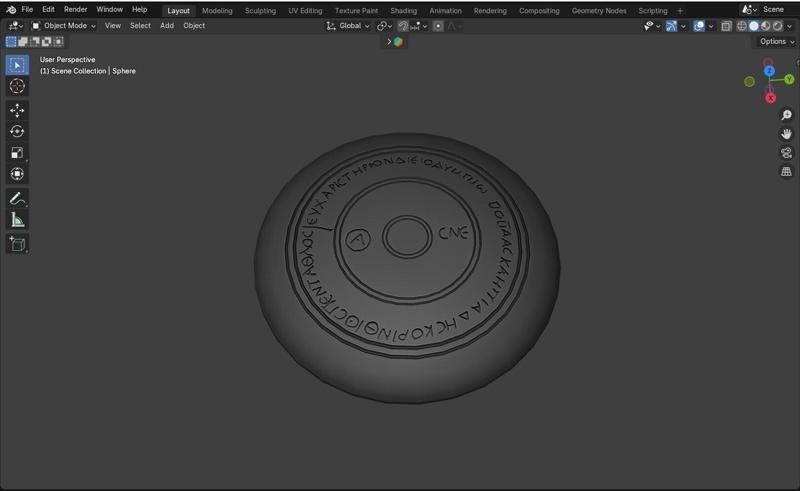Open the Sculpting workspace tab
The image size is (800, 491).
tap(260, 10)
